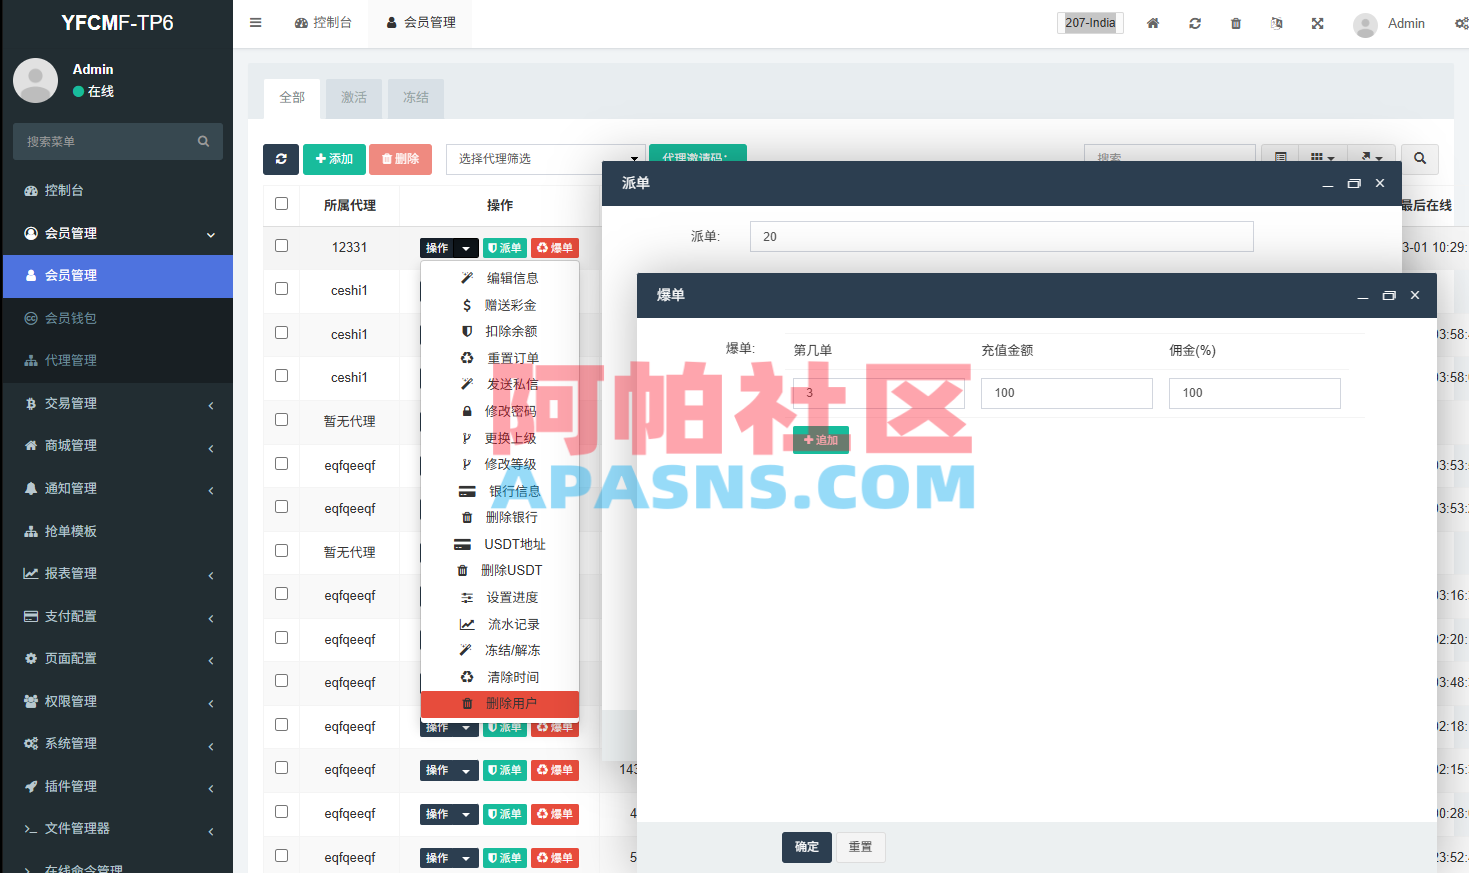
Task: Choose 删除用户 in the operations menu
Action: click(500, 704)
